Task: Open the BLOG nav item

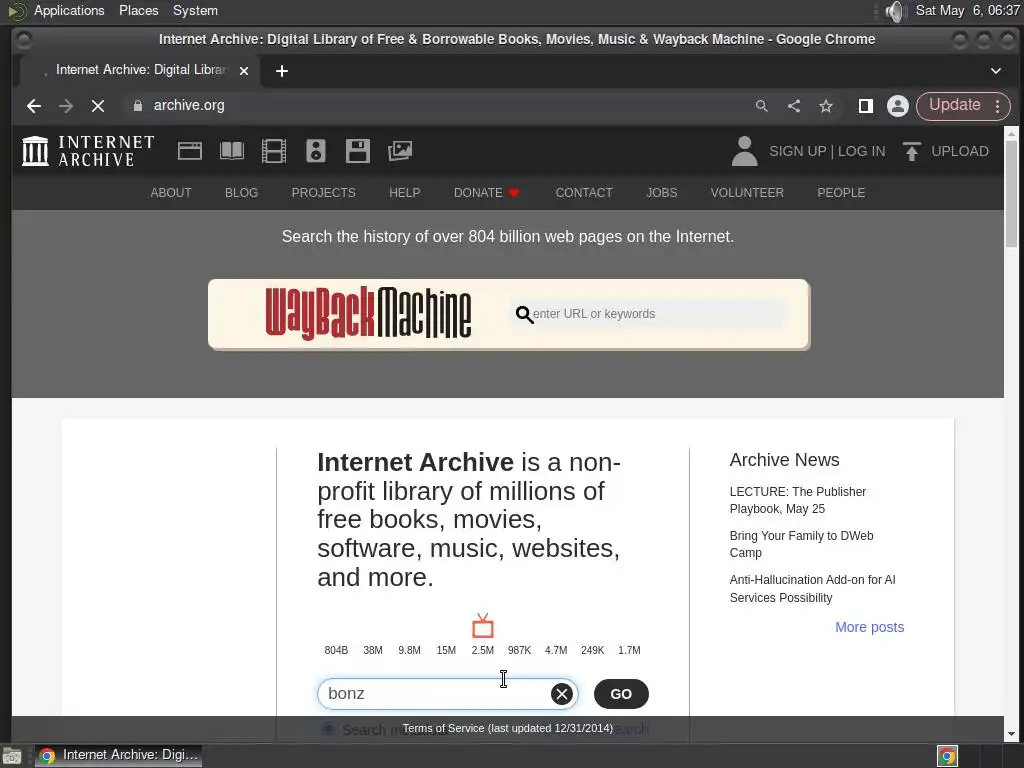Action: [x=242, y=193]
